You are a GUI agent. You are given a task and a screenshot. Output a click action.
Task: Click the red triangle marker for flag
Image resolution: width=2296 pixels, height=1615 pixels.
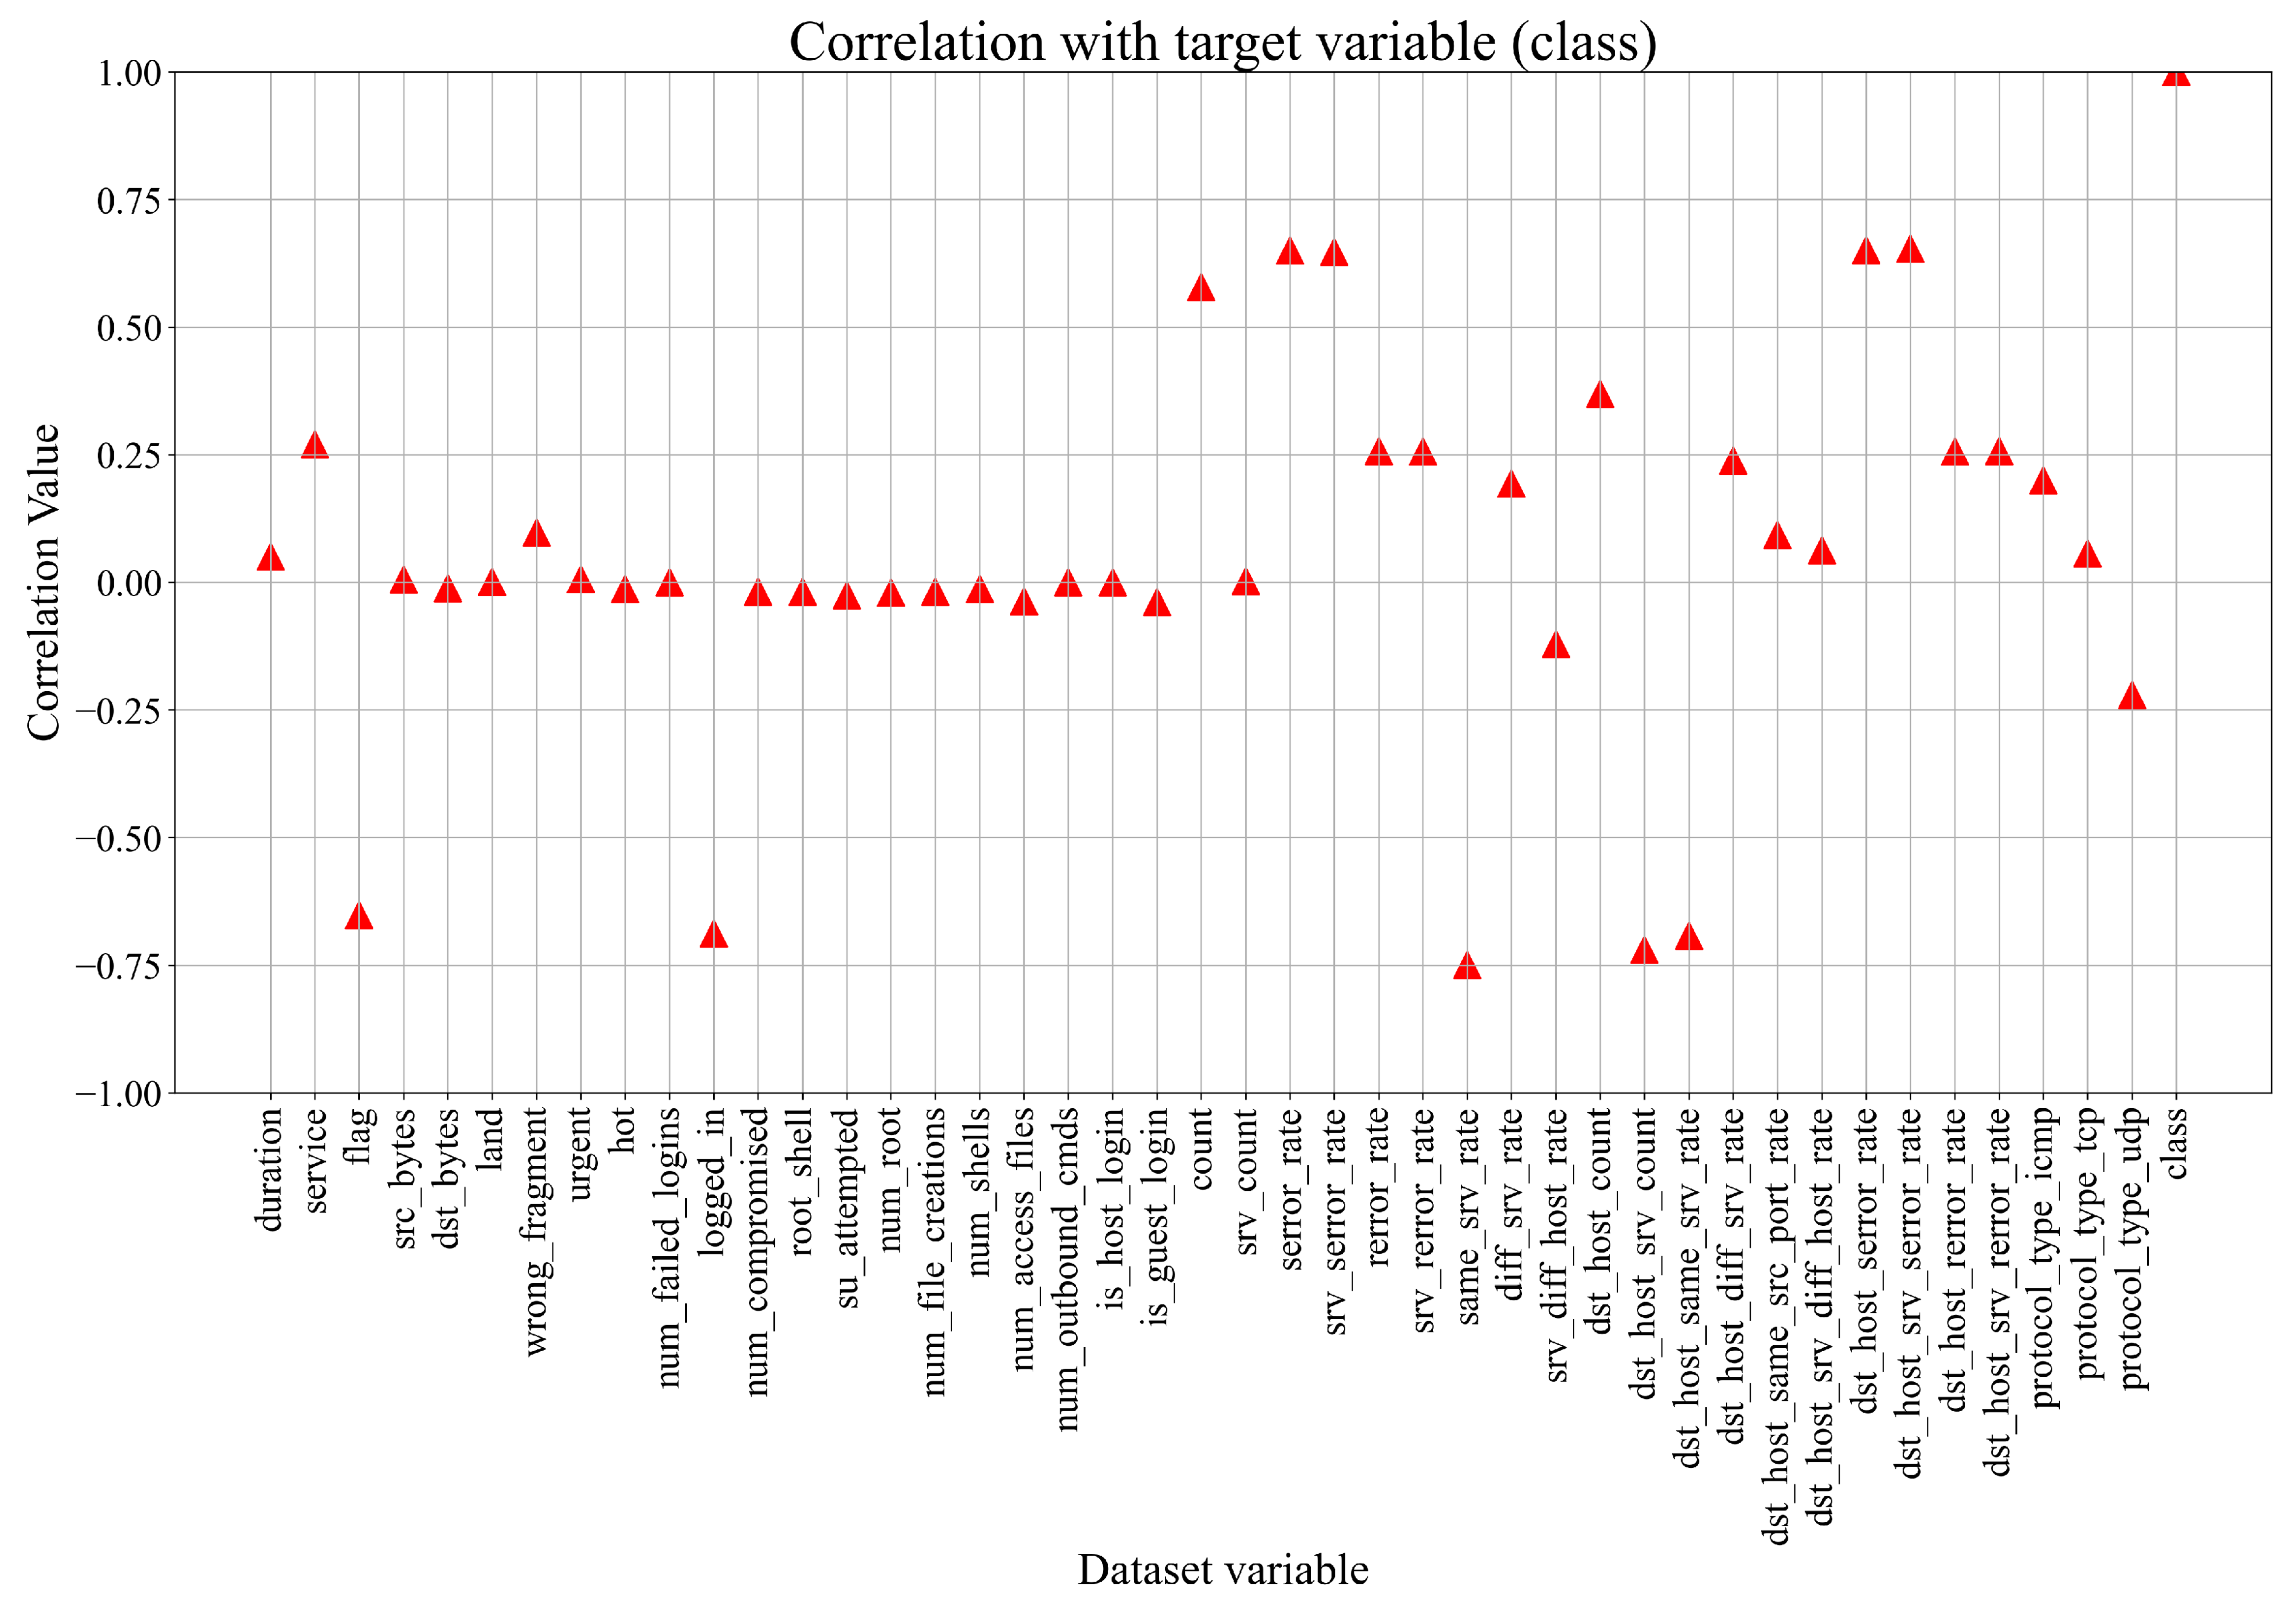[x=359, y=916]
